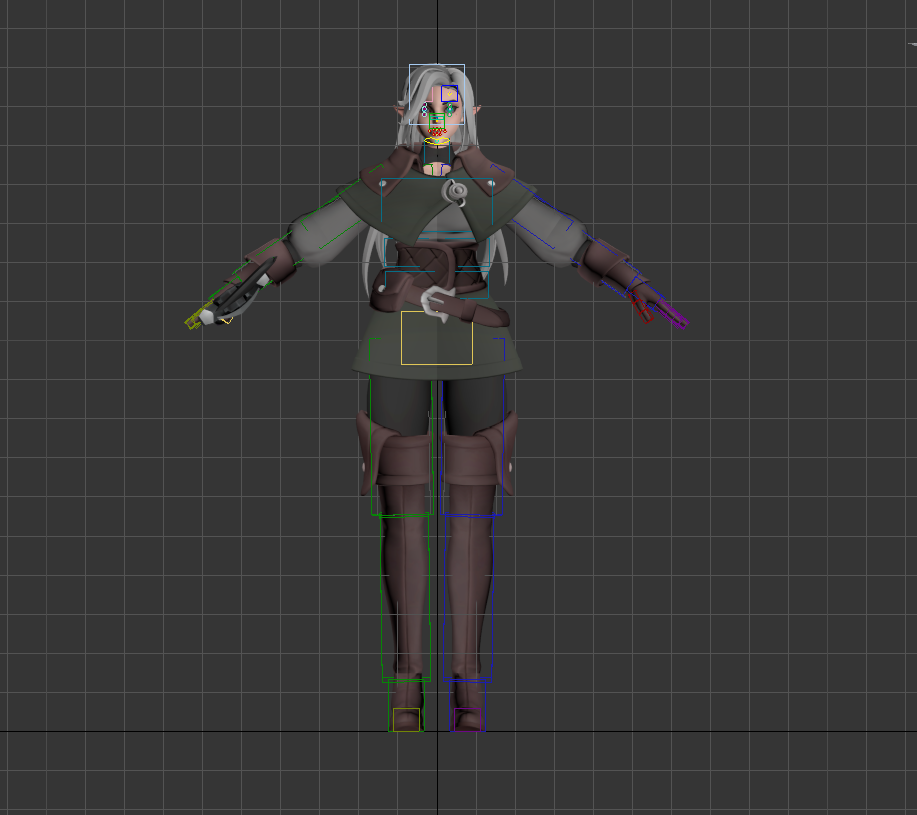The height and width of the screenshot is (815, 917).
Task: Select the yellow ellipse jaw control
Action: 436,142
